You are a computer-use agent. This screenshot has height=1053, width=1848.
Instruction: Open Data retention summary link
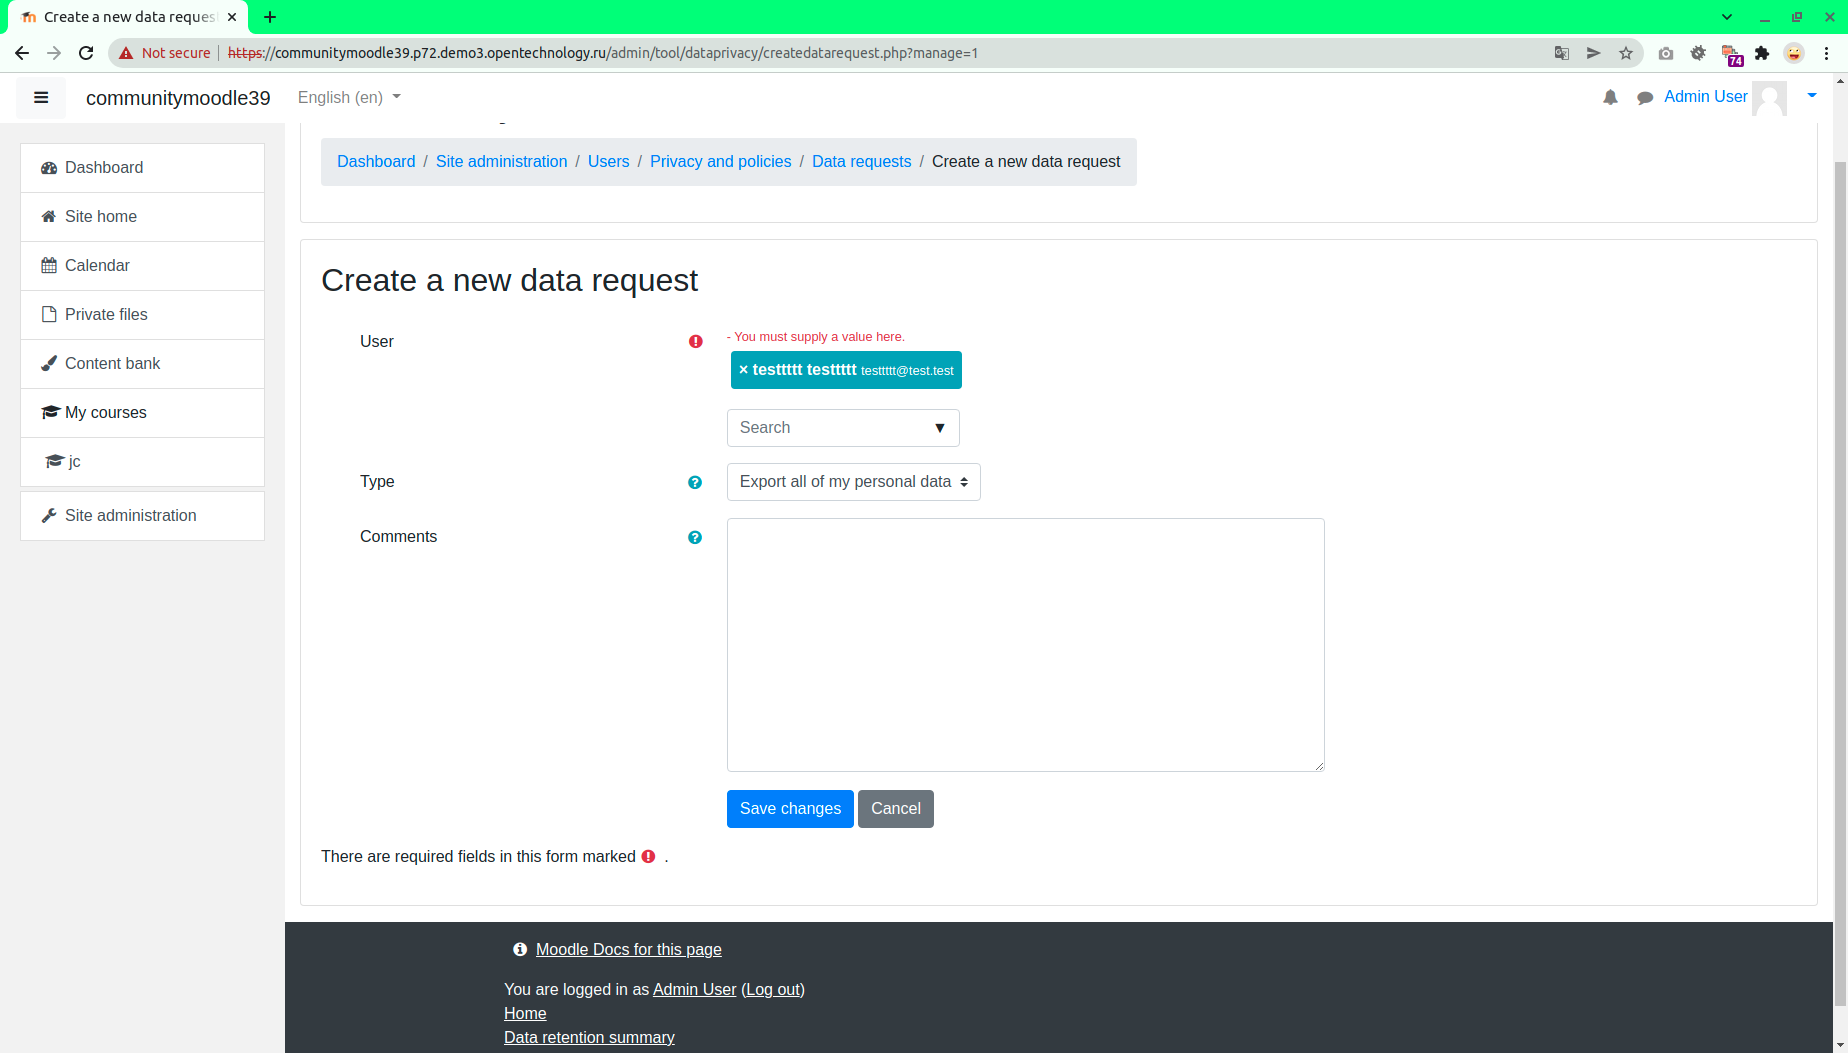[589, 1038]
